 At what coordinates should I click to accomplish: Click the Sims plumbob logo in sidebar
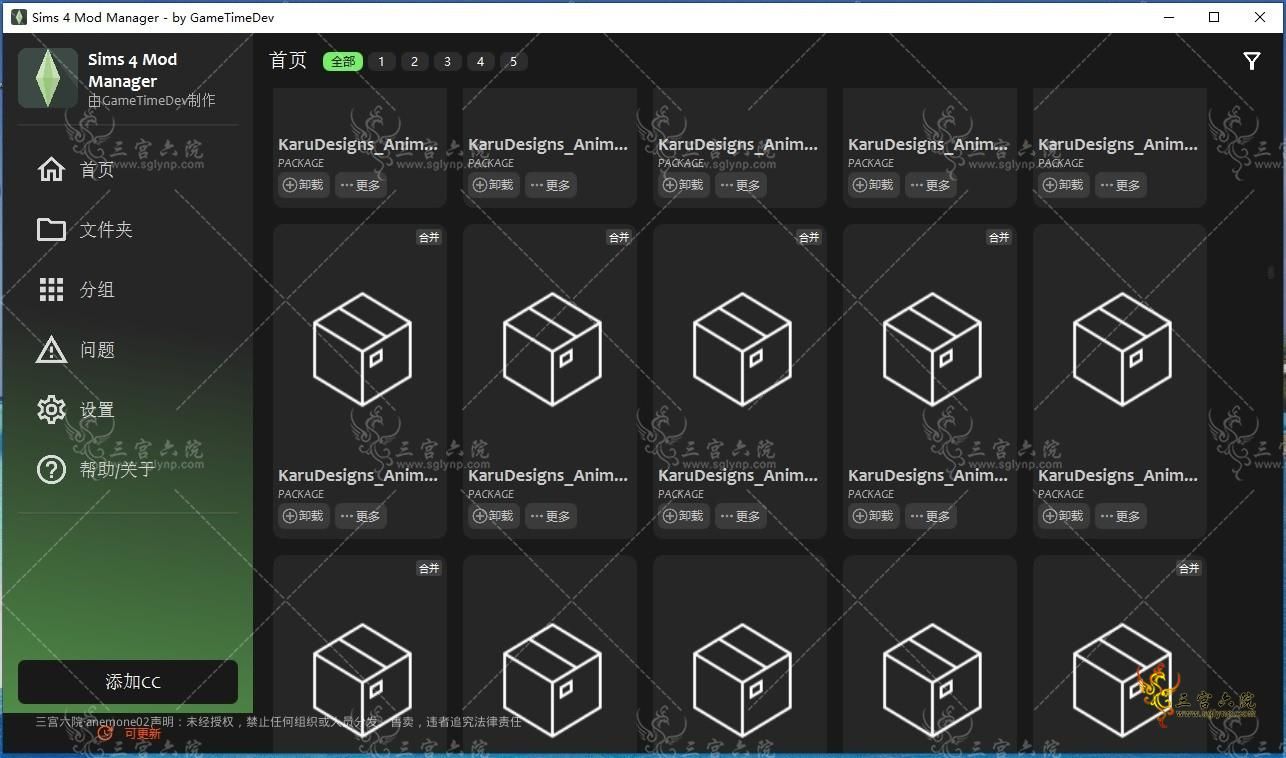coord(48,78)
